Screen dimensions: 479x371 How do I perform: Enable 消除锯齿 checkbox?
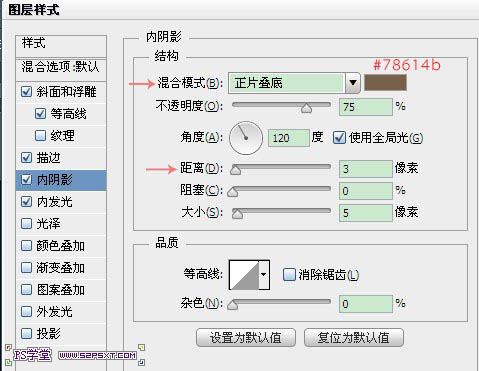pyautogui.click(x=289, y=275)
